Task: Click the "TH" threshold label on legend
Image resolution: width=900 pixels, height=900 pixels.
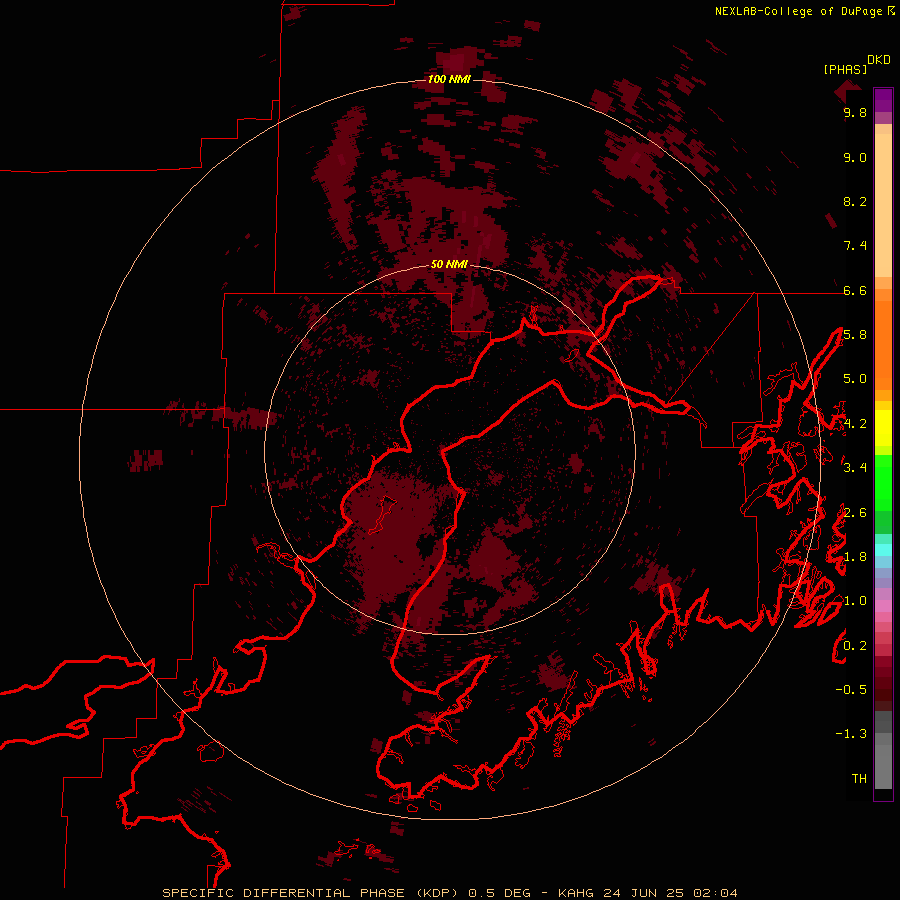Action: [859, 778]
